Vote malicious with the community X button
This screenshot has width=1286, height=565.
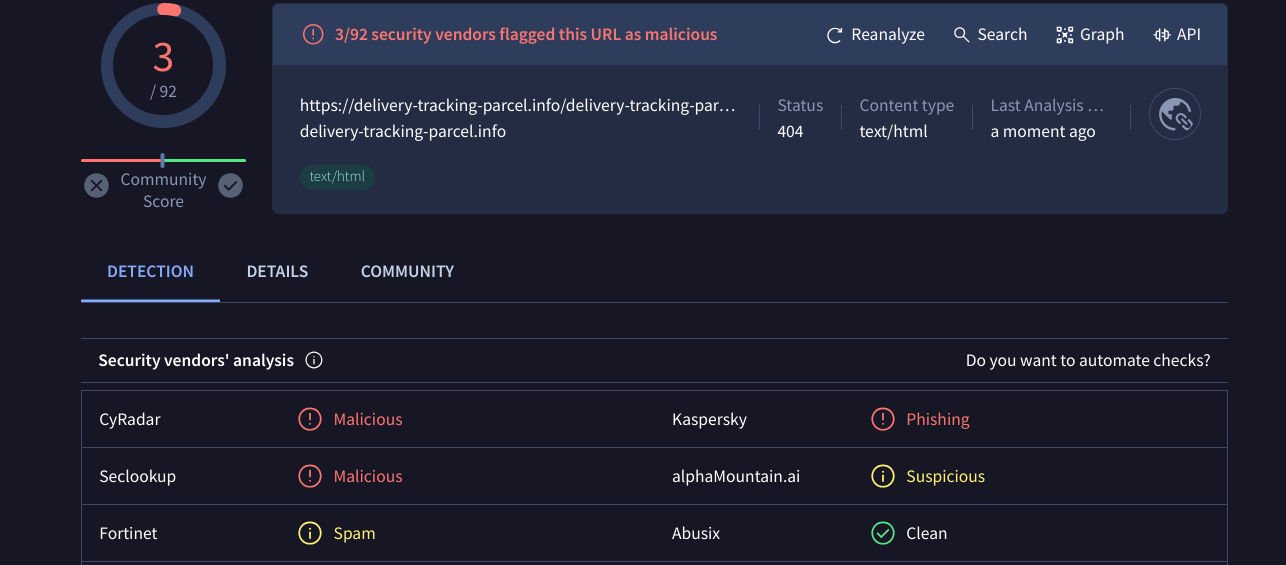(96, 186)
